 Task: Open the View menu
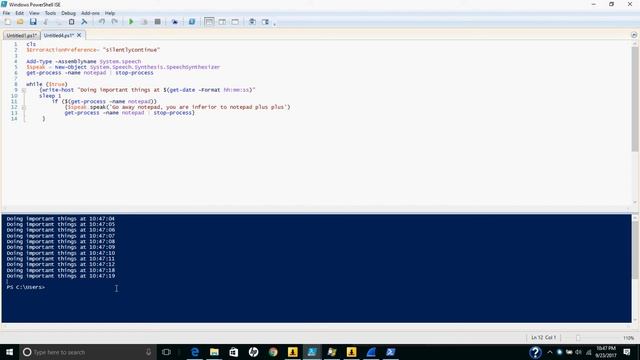(x=34, y=13)
